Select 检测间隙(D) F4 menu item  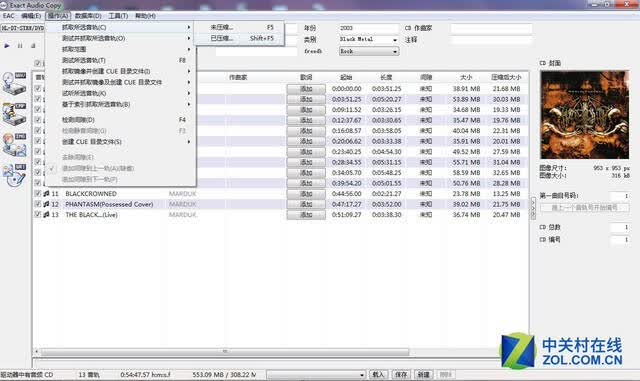coord(121,120)
